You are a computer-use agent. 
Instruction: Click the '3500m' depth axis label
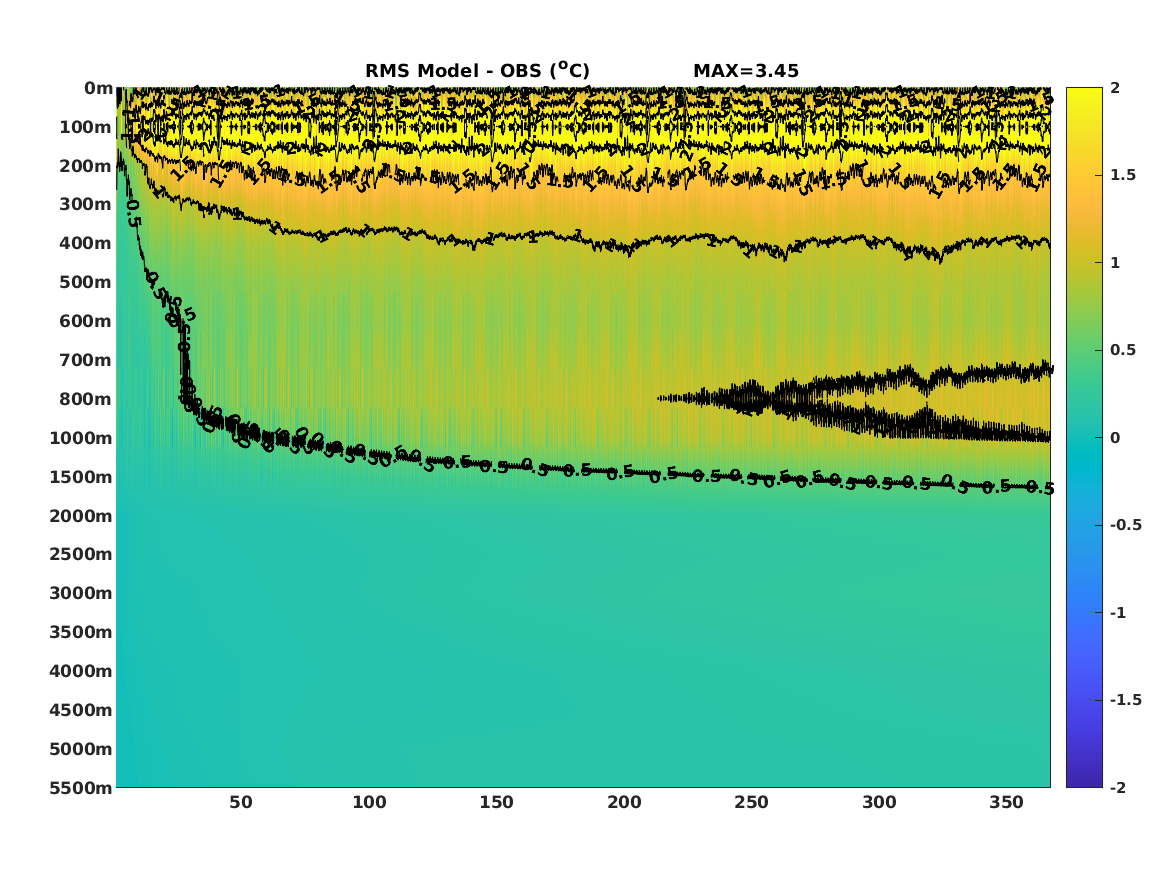point(81,632)
